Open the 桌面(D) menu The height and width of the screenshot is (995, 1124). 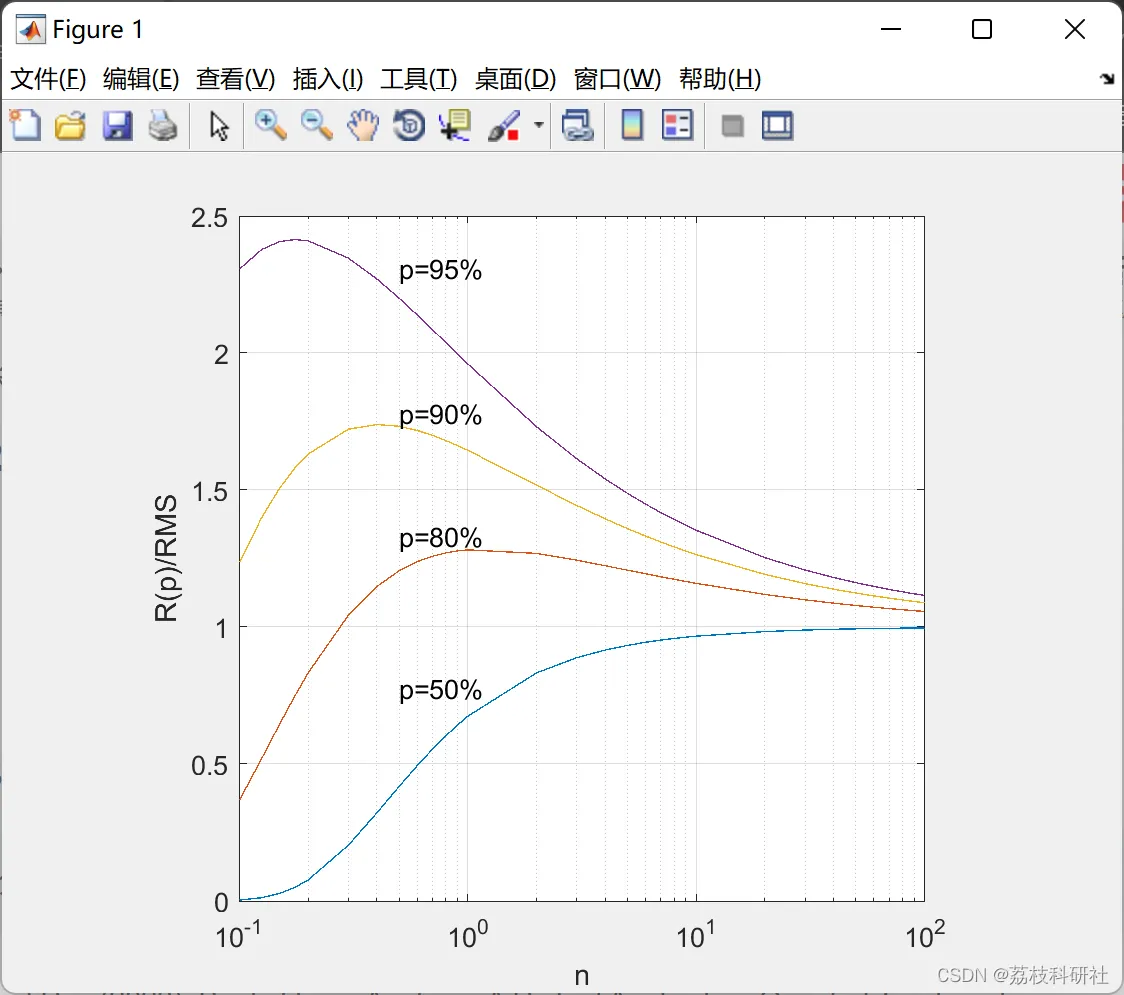pos(515,79)
